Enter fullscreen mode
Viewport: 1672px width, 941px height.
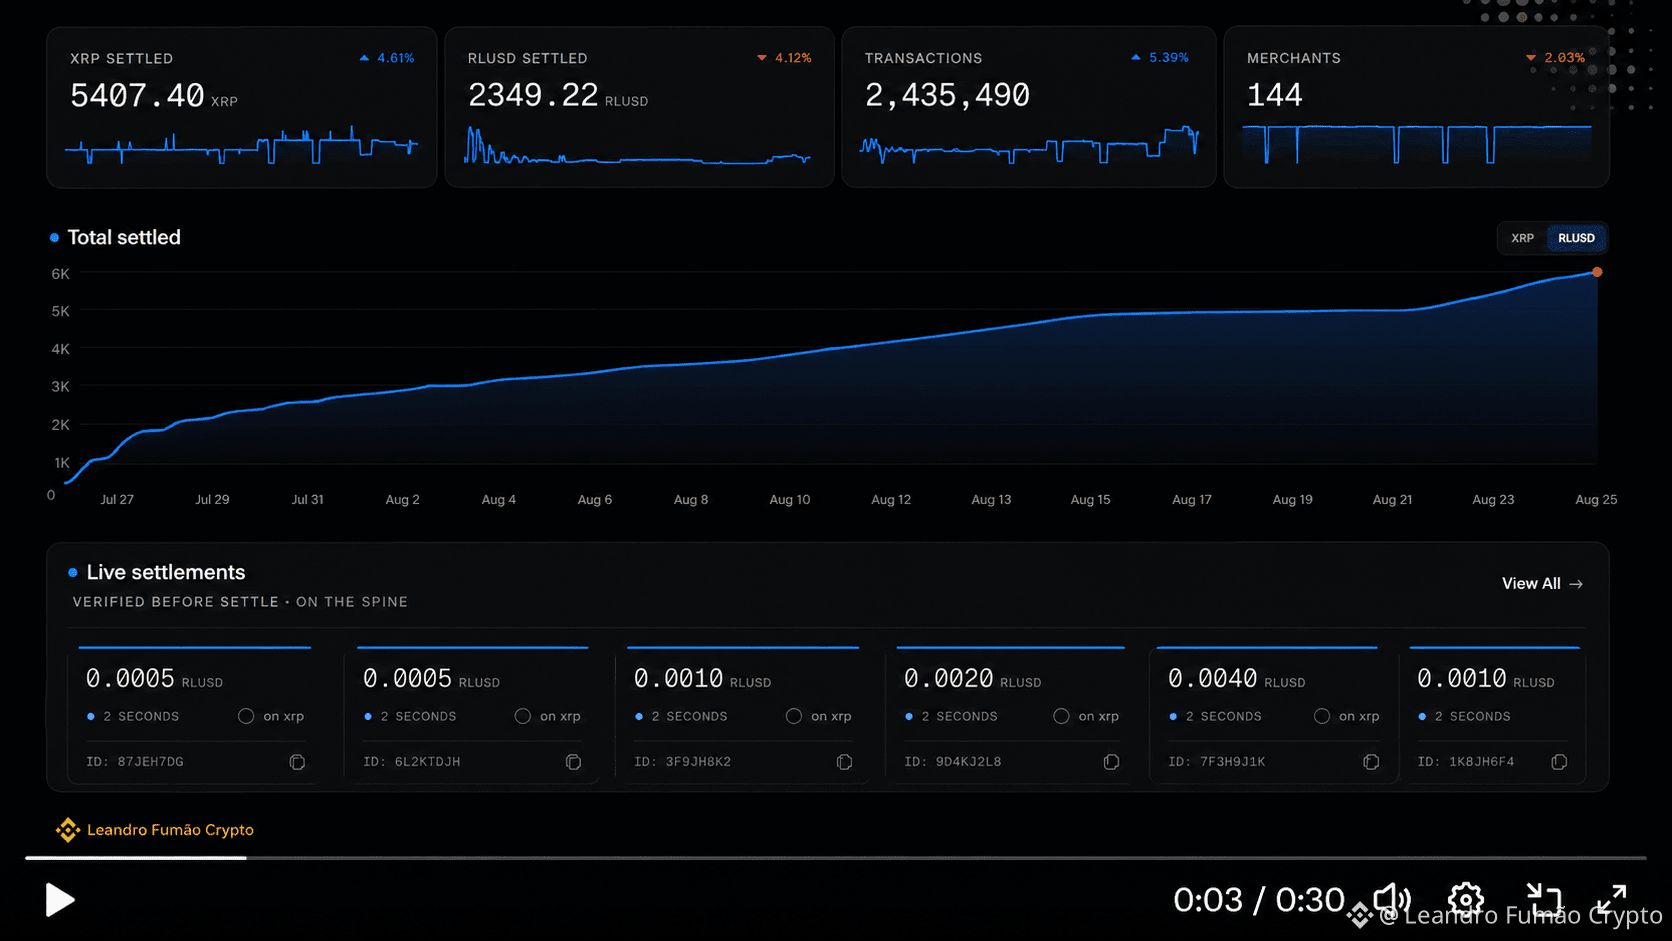pyautogui.click(x=1611, y=899)
